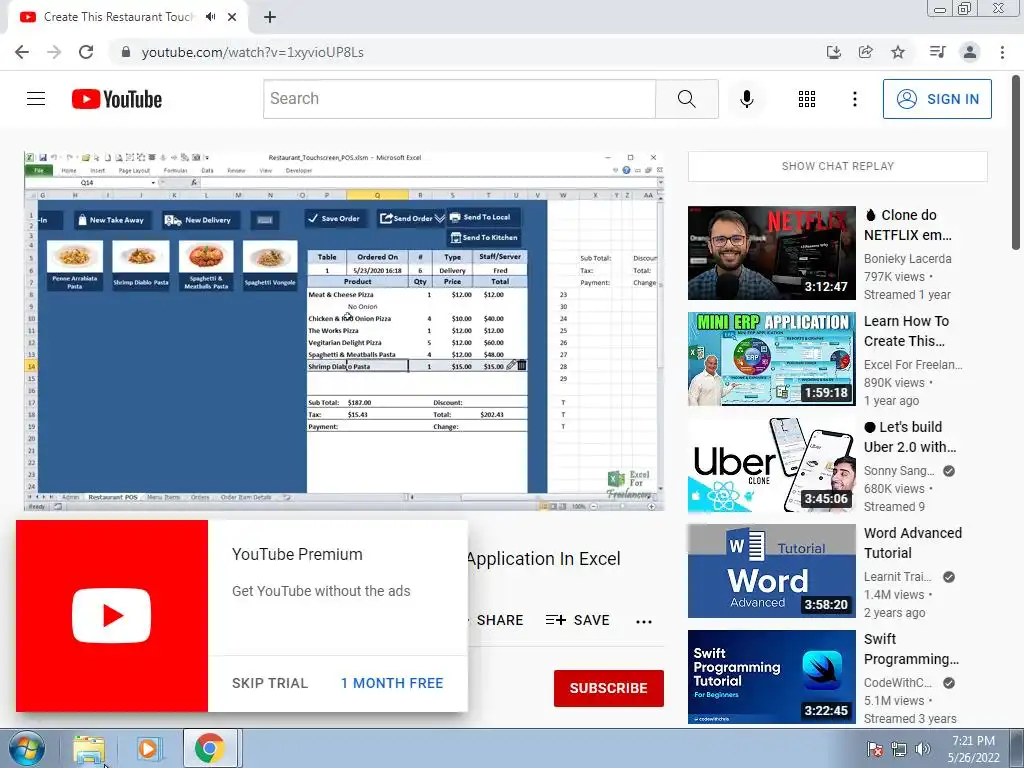Click the lock icon in address bar
Screen dimensions: 1024x768
pyautogui.click(x=126, y=52)
